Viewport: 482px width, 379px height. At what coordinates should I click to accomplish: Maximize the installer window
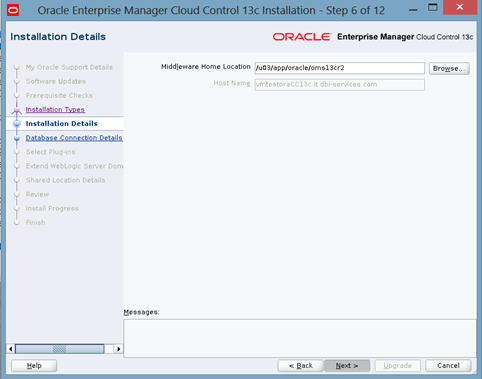433,7
